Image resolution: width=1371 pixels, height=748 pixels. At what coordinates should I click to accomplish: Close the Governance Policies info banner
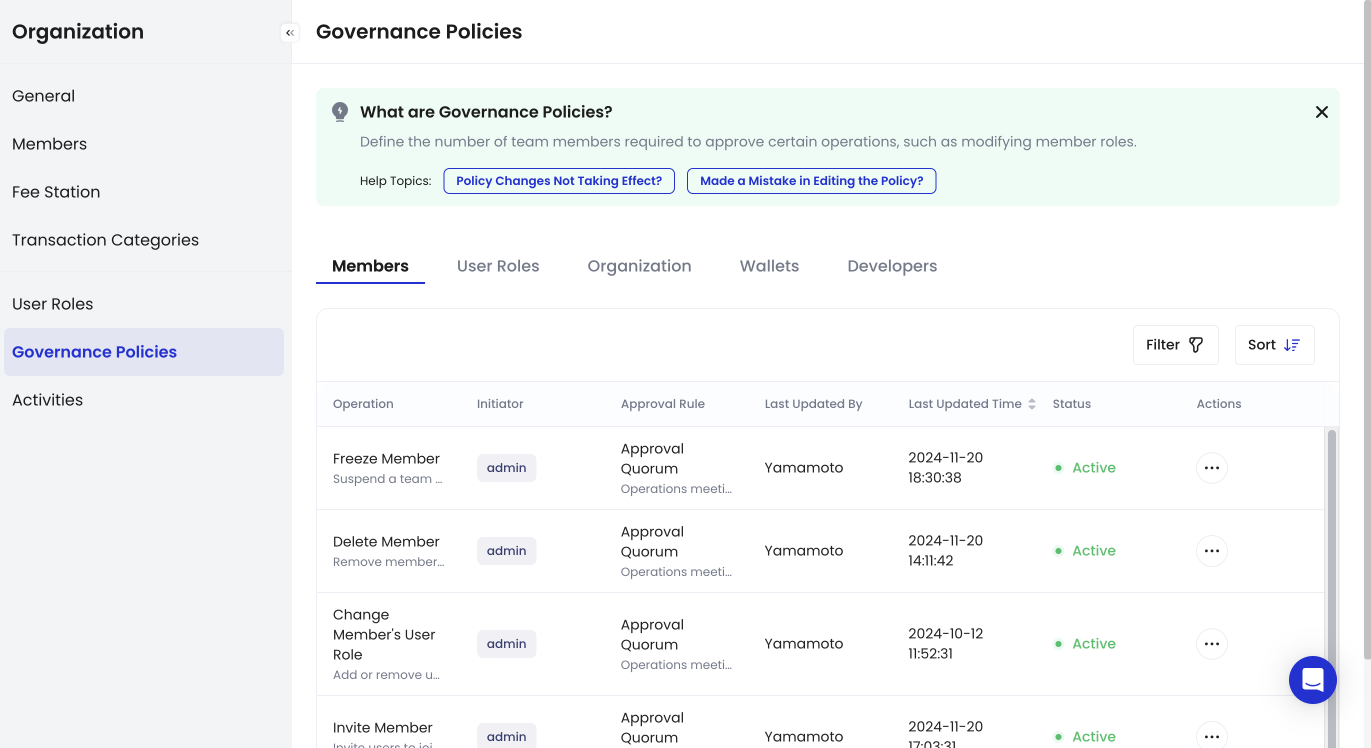tap(1321, 112)
